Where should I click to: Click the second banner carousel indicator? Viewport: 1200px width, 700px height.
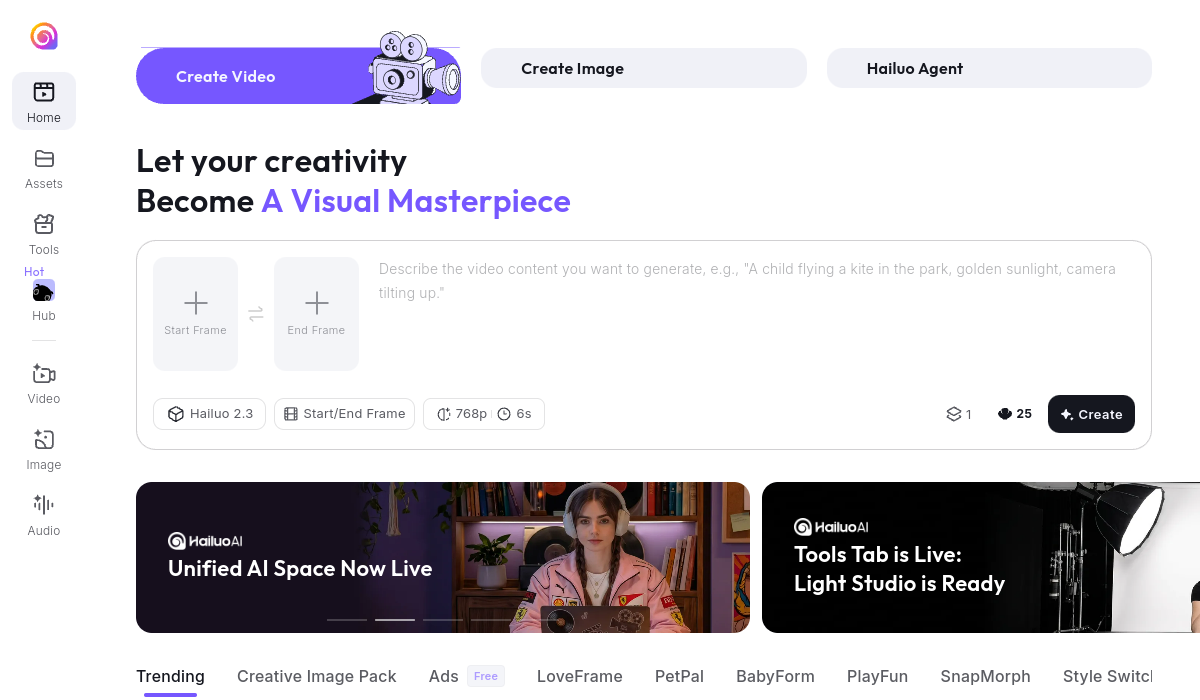pos(395,620)
